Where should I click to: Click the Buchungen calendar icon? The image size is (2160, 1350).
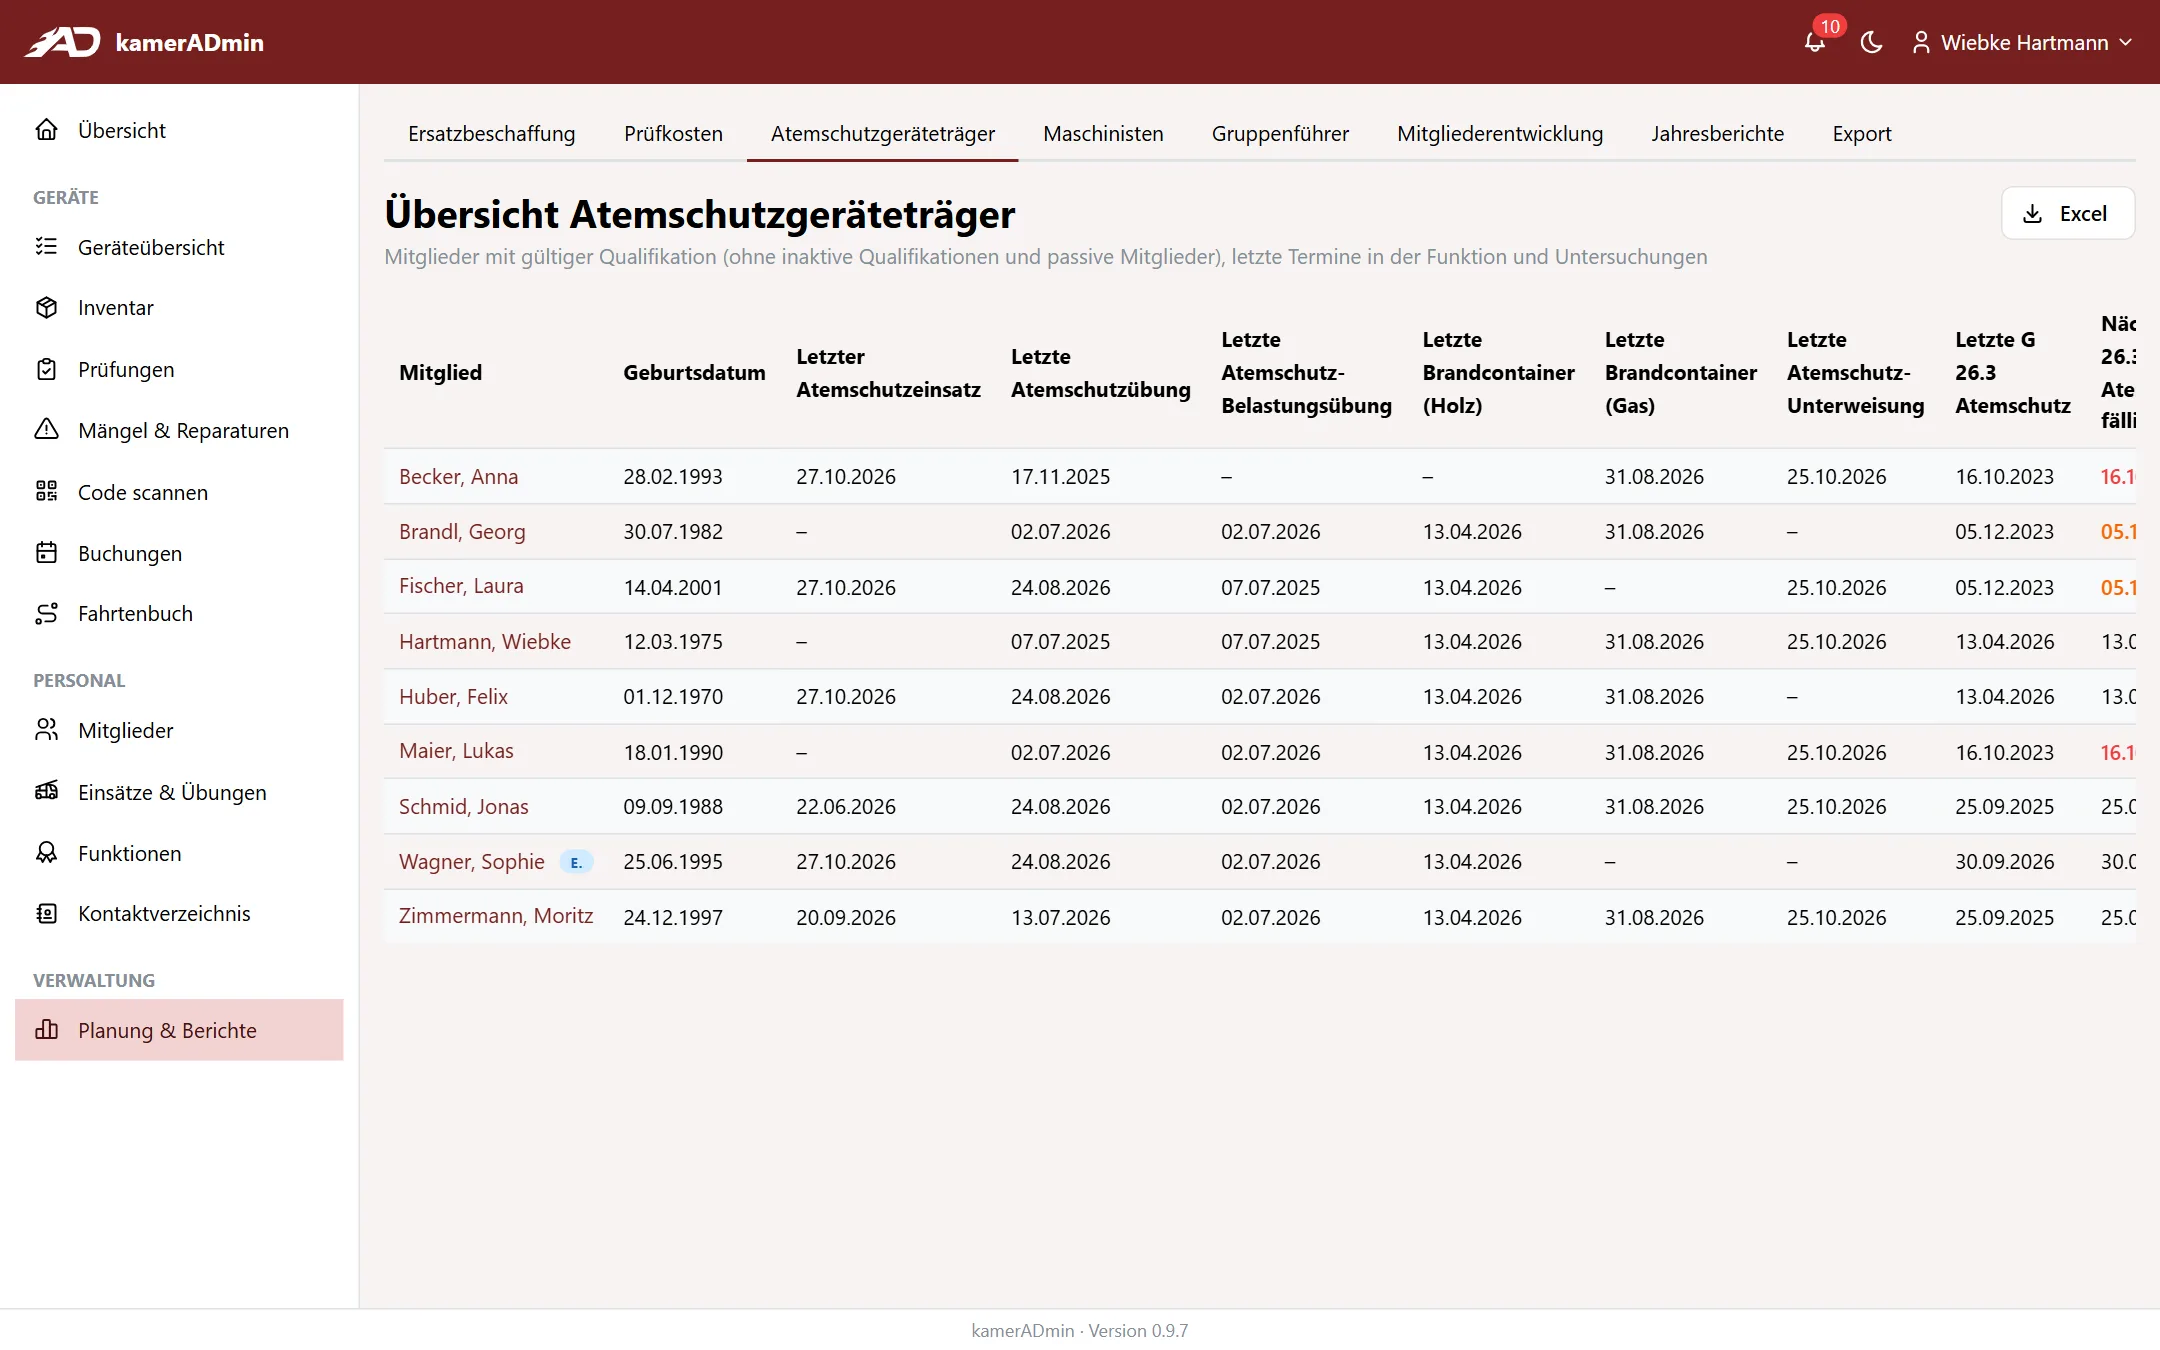tap(47, 553)
